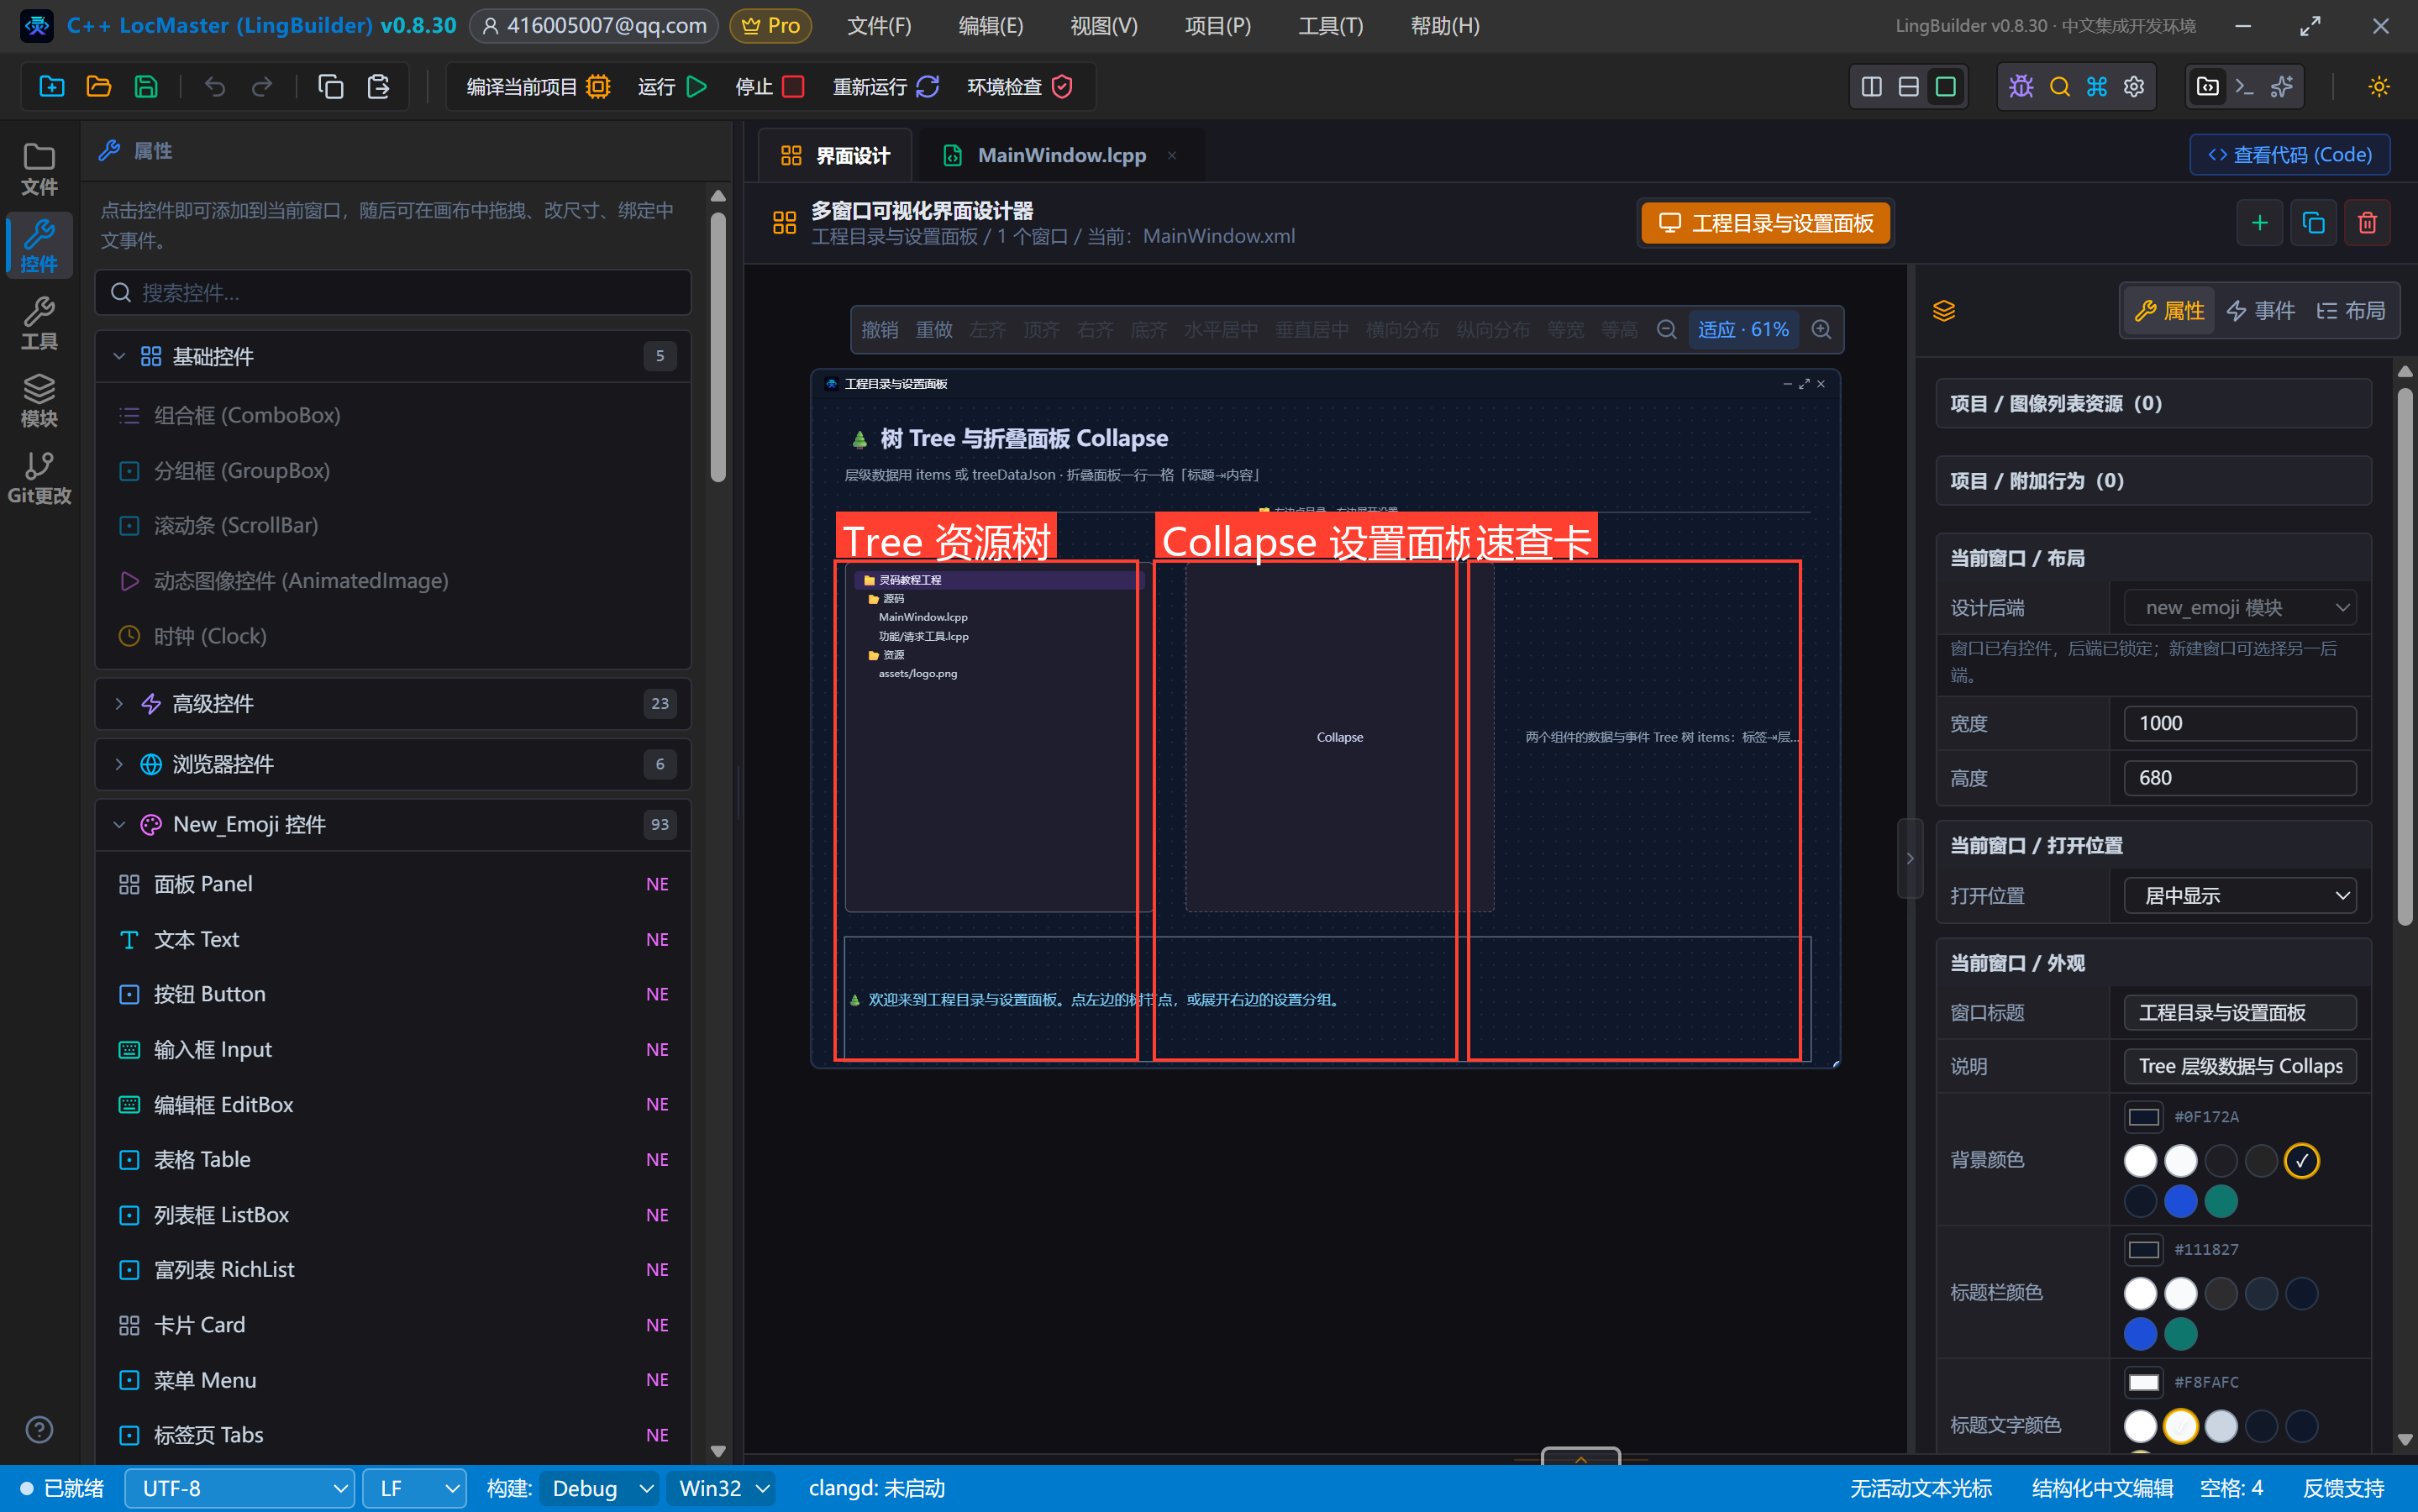Click the undo arrow in top toolbar

[214, 87]
